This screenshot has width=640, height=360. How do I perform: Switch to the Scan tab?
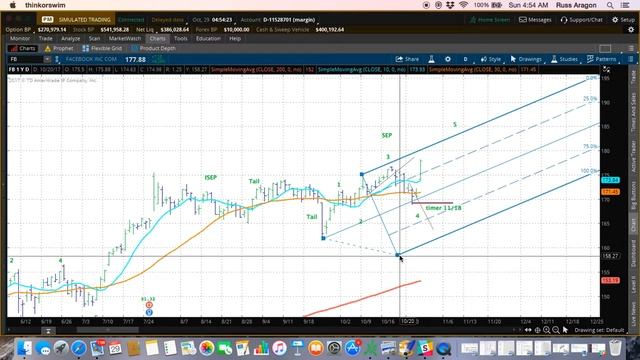click(x=94, y=38)
